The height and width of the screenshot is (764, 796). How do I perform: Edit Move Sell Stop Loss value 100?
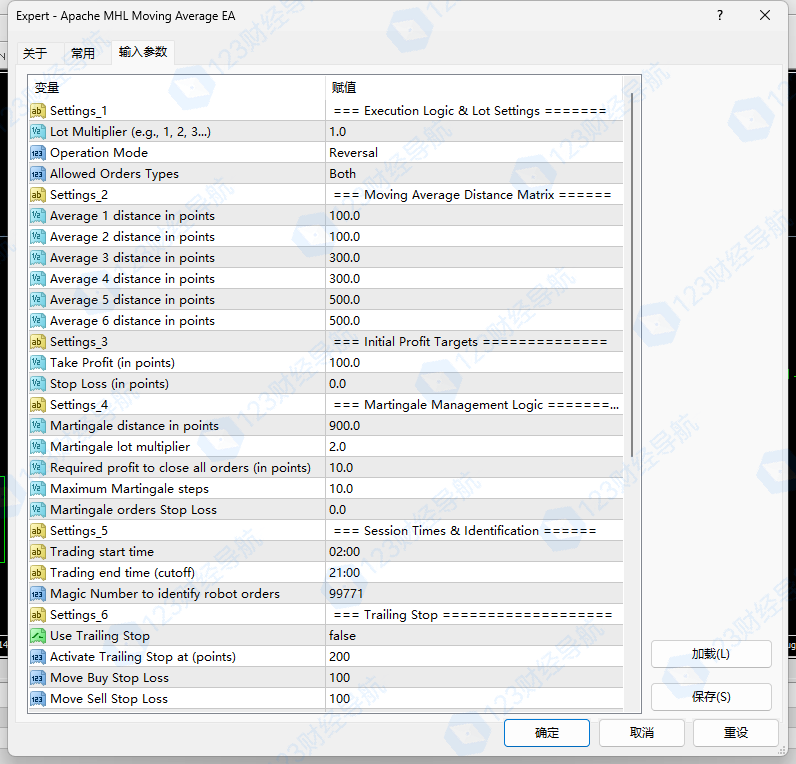click(474, 699)
